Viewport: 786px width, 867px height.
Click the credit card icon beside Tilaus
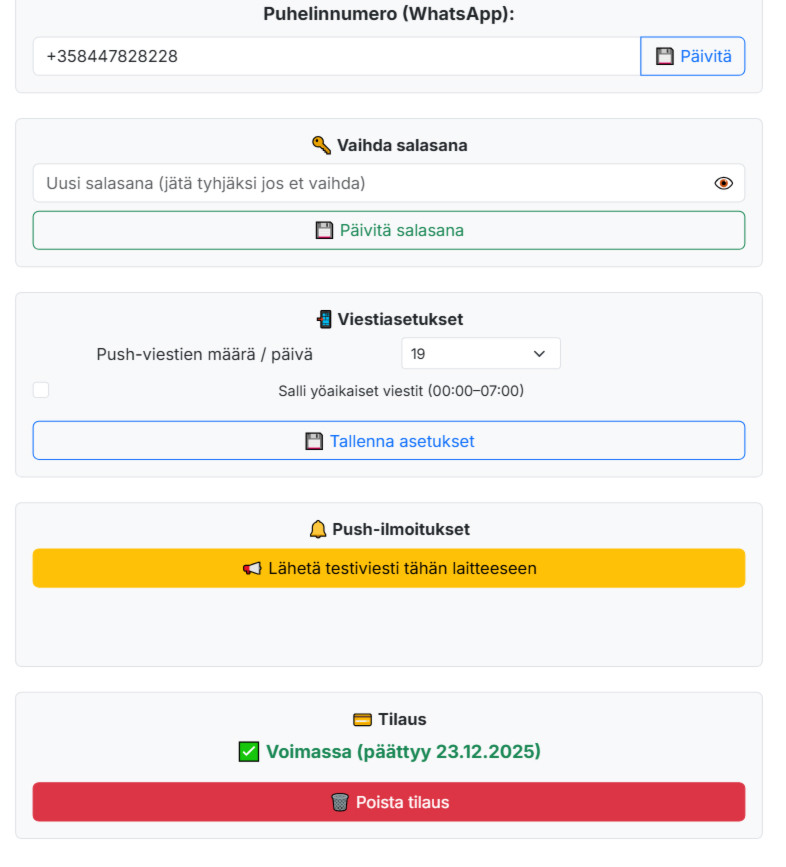point(362,720)
